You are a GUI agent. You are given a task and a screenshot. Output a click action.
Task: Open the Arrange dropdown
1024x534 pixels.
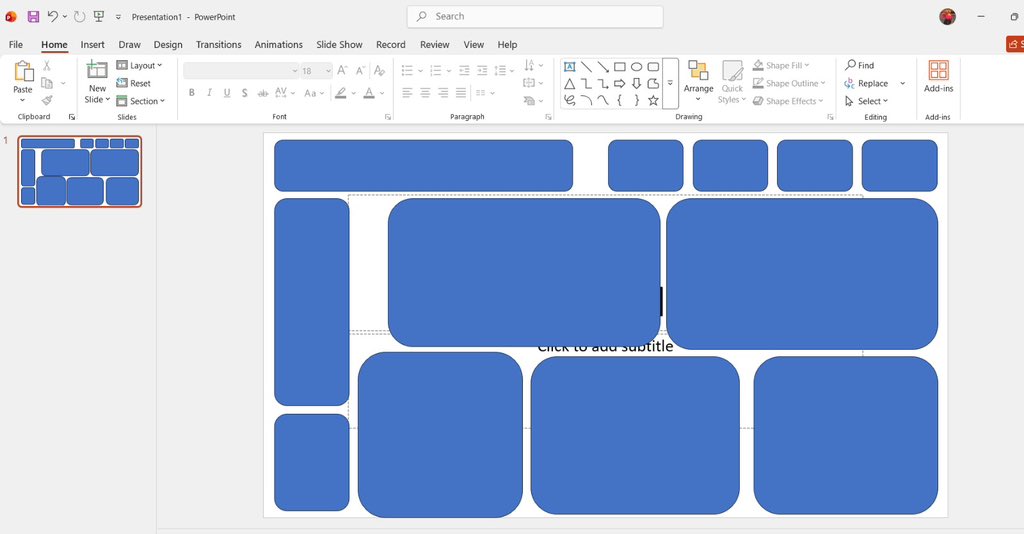pos(698,82)
